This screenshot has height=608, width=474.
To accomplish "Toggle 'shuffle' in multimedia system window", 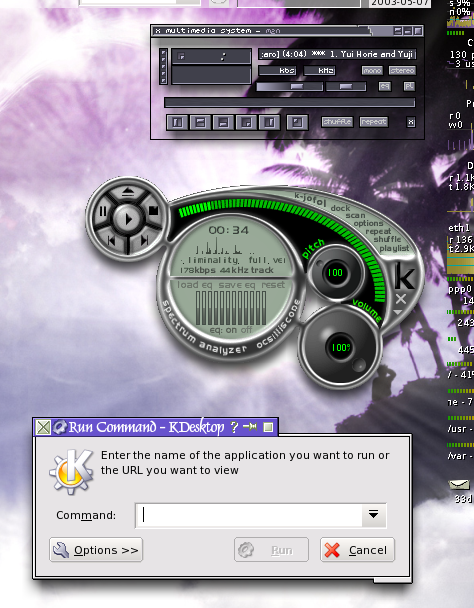I will click(337, 122).
